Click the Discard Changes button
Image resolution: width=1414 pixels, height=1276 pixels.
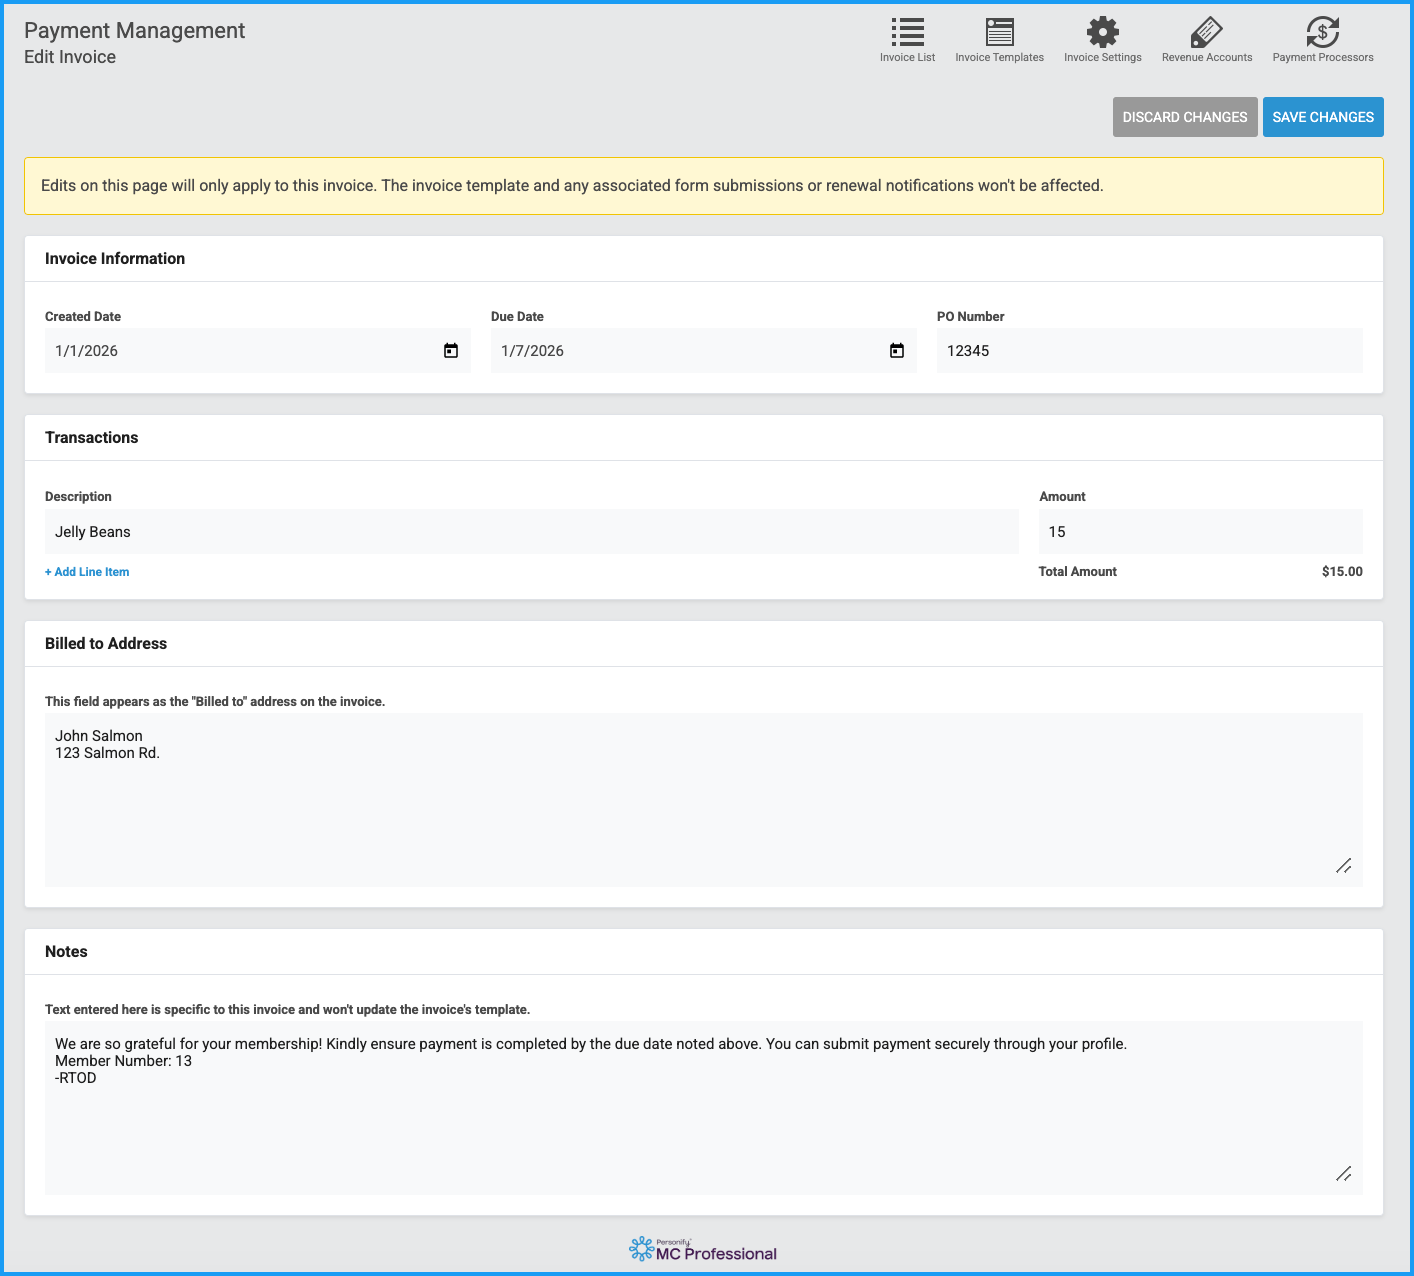[x=1184, y=117]
